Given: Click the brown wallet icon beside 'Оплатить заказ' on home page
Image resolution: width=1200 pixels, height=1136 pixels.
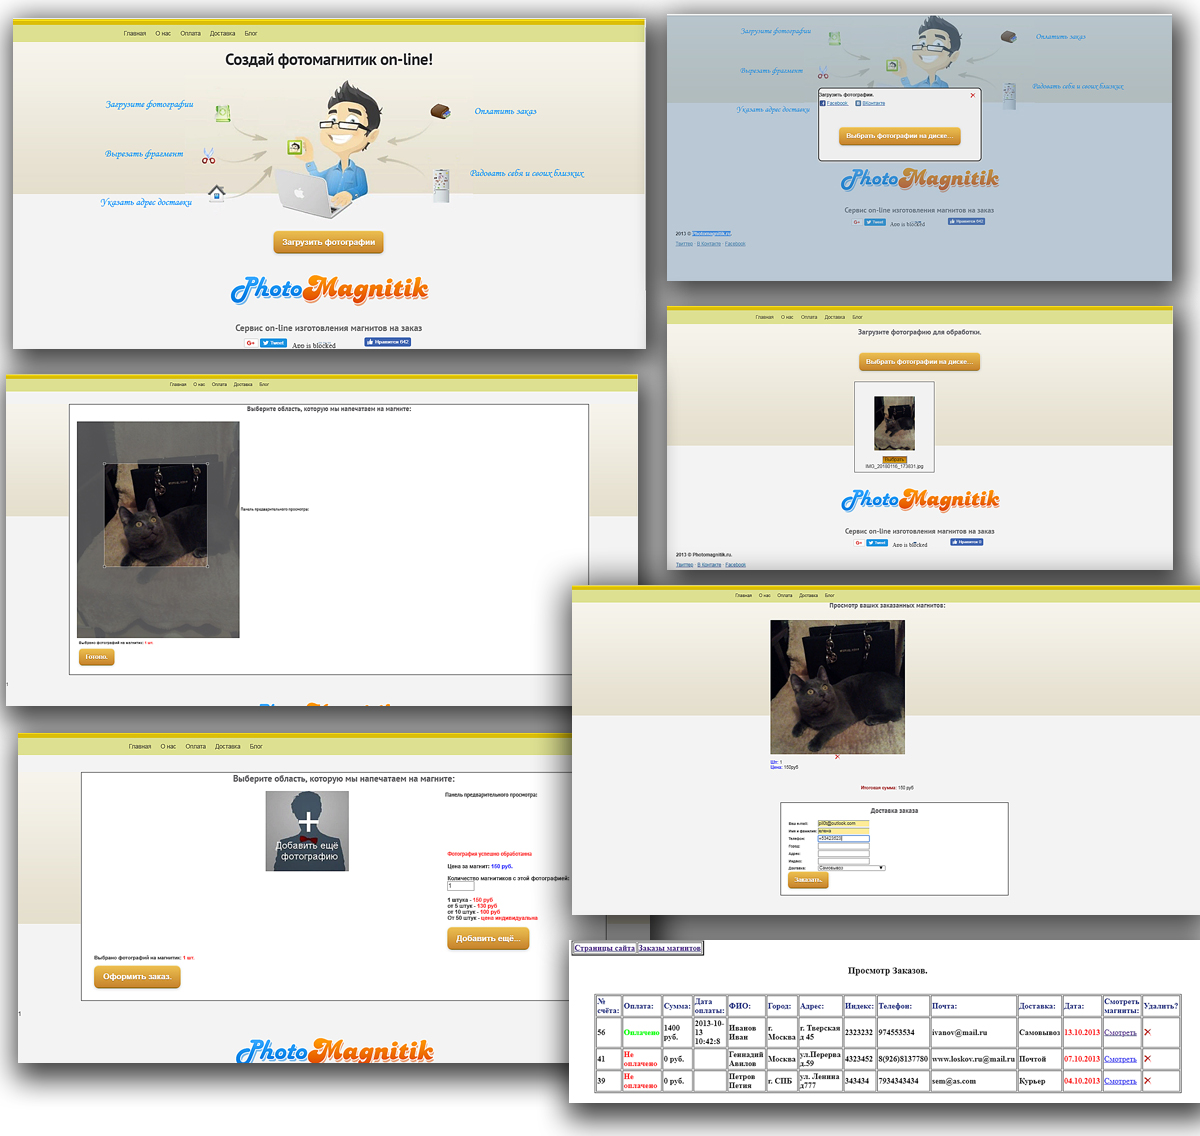Looking at the screenshot, I should [440, 111].
